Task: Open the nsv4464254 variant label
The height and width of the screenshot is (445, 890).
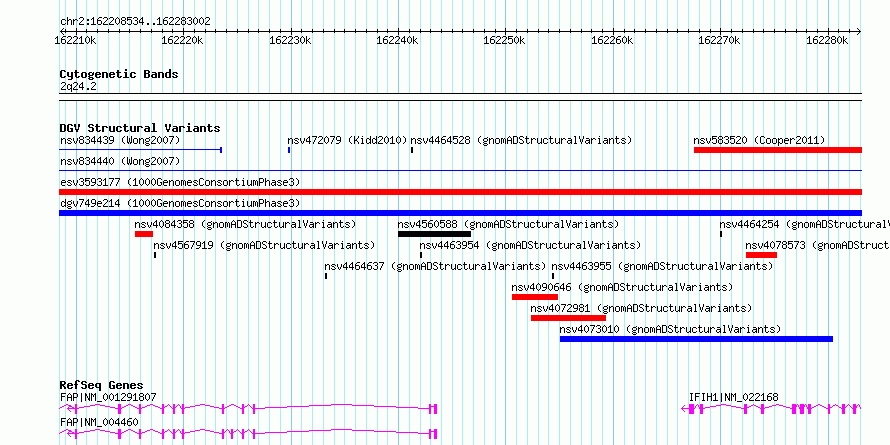Action: (804, 224)
